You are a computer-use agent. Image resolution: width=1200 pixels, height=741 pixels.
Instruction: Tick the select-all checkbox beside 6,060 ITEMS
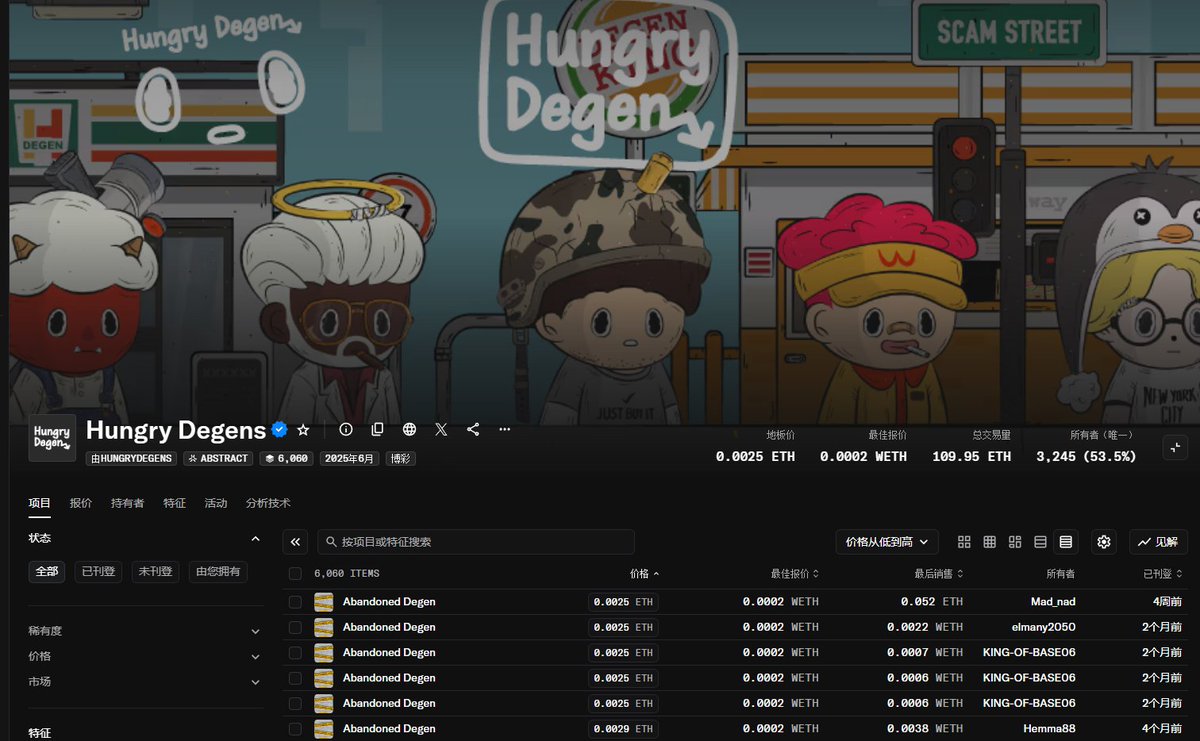tap(295, 574)
